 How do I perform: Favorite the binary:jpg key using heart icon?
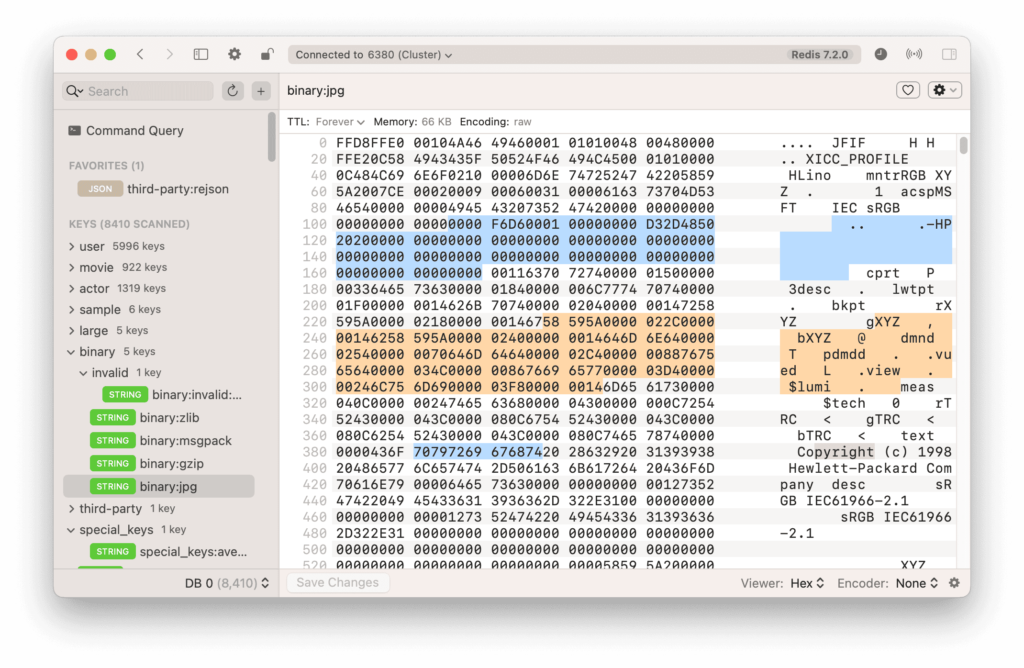[907, 89]
